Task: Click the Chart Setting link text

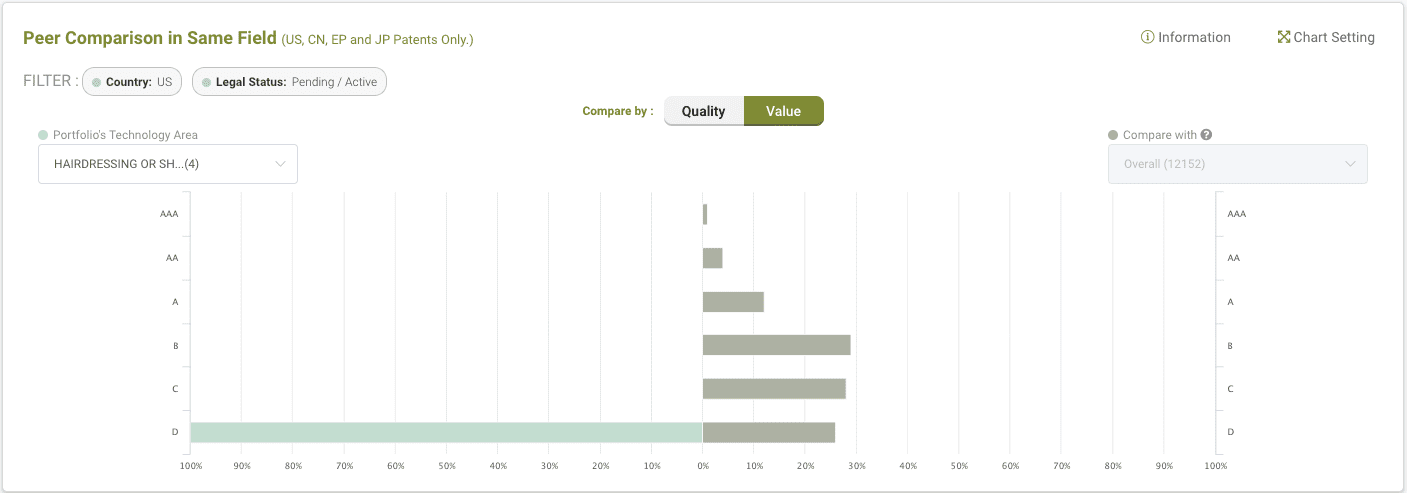Action: click(1334, 37)
